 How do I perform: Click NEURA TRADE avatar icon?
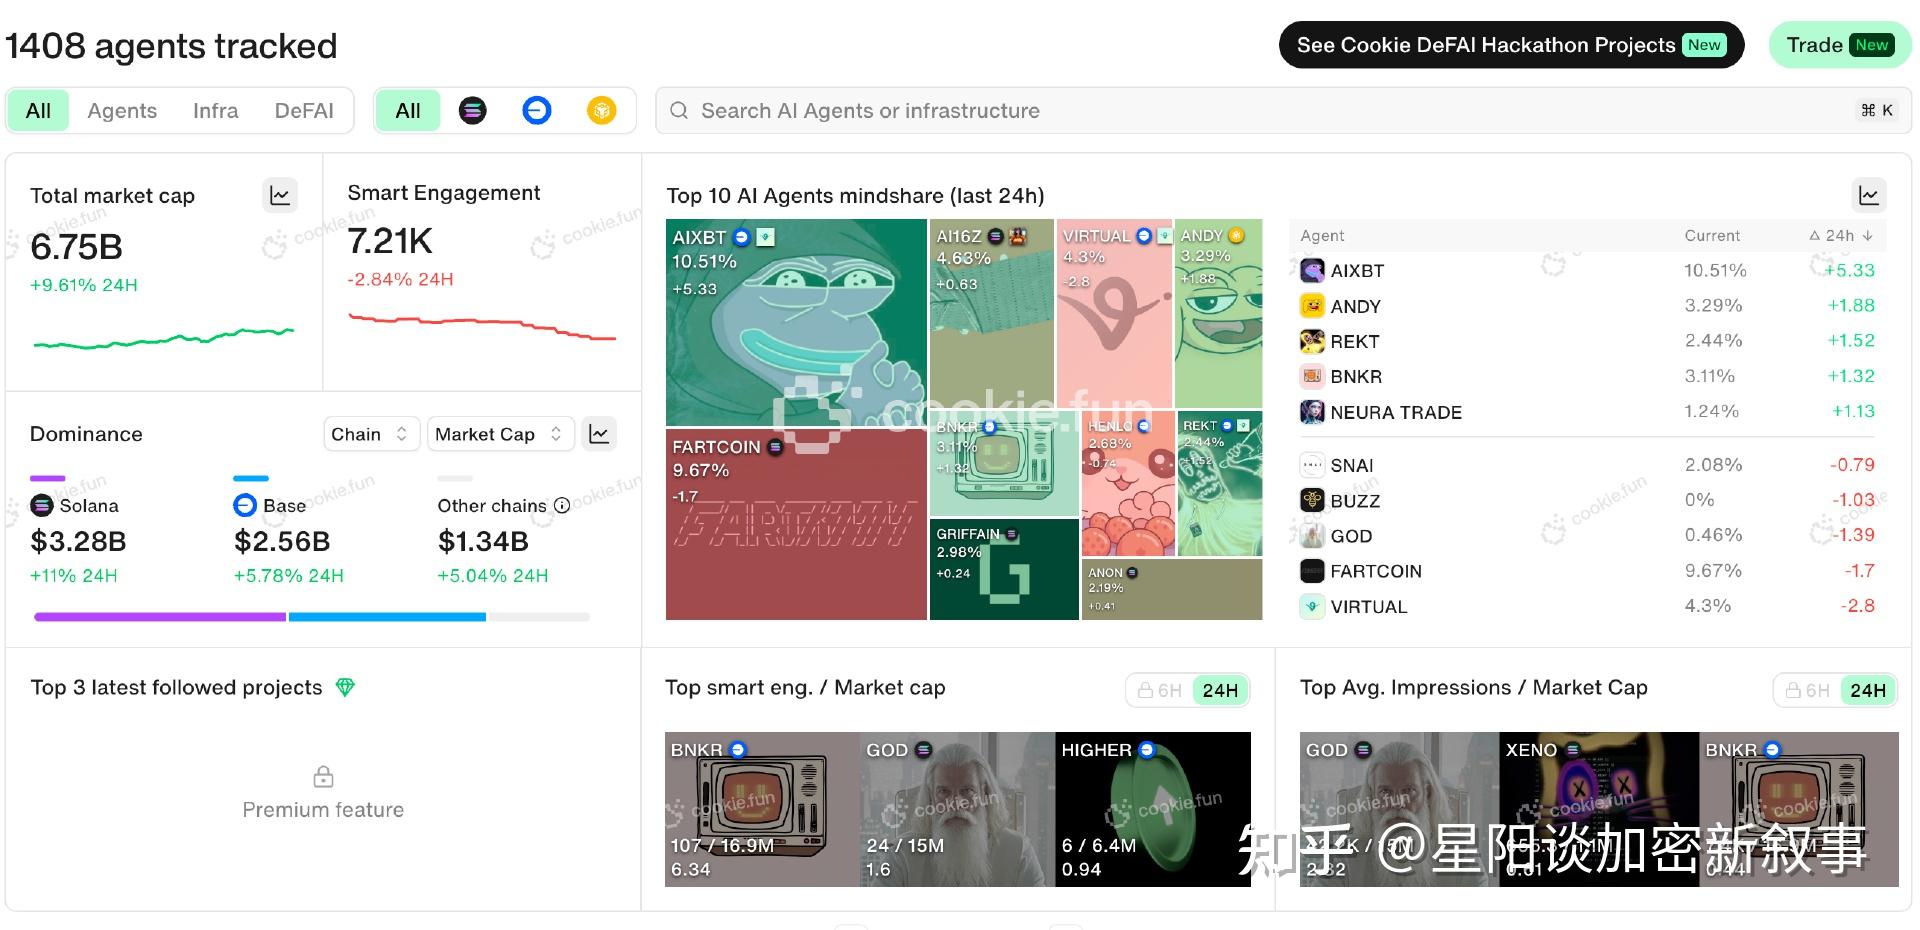coord(1312,412)
